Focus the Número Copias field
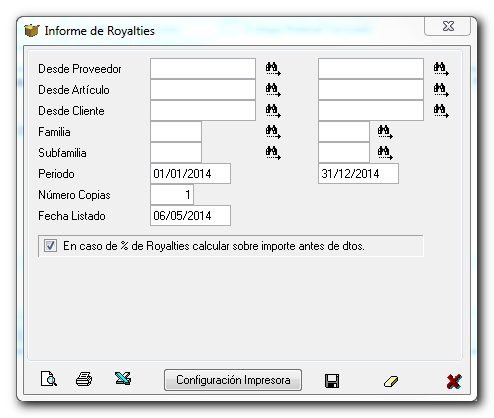 pos(172,195)
